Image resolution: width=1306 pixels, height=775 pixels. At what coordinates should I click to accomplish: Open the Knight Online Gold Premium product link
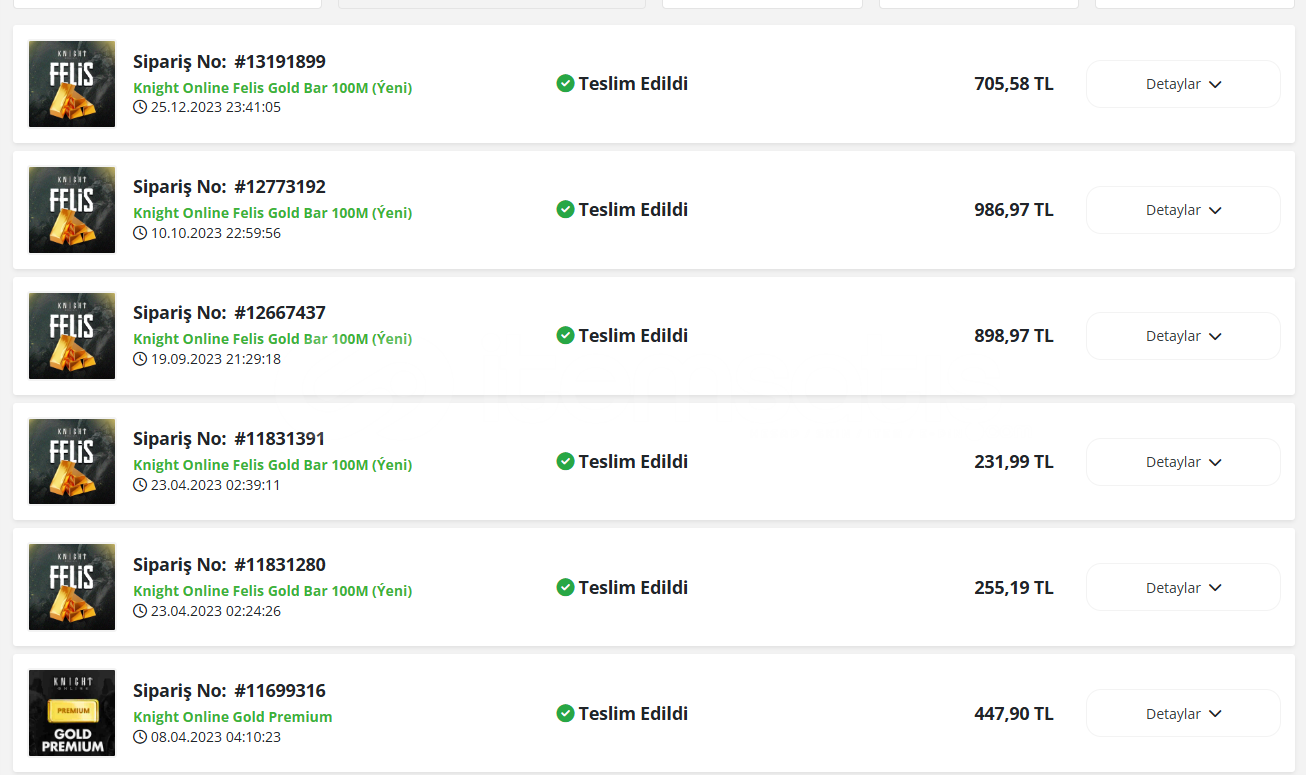point(233,717)
